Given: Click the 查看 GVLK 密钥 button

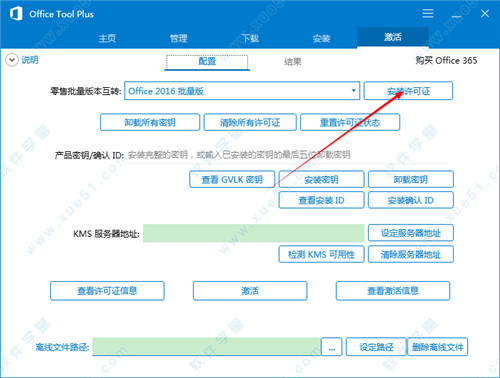Looking at the screenshot, I should tap(232, 180).
